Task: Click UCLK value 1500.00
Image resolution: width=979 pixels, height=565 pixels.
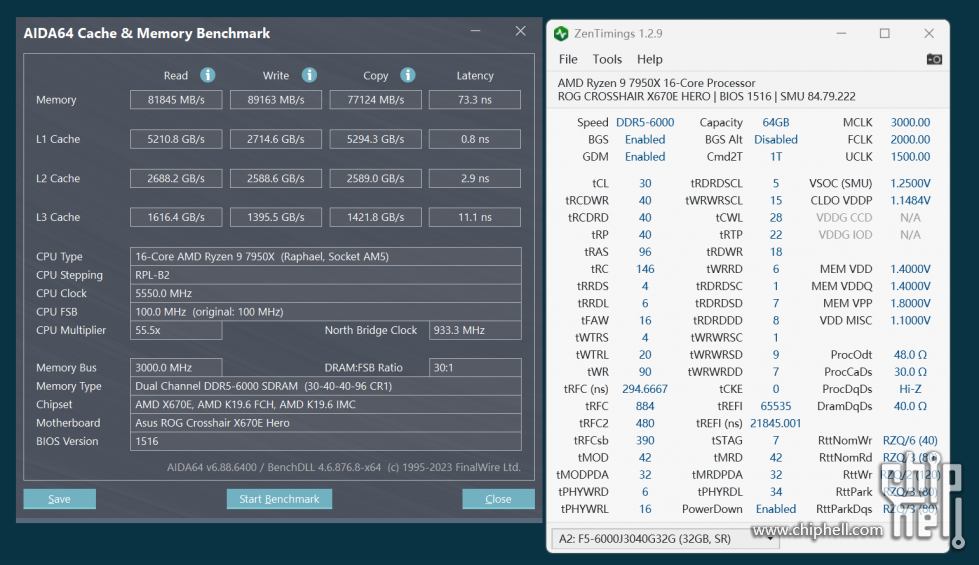Action: coord(910,157)
